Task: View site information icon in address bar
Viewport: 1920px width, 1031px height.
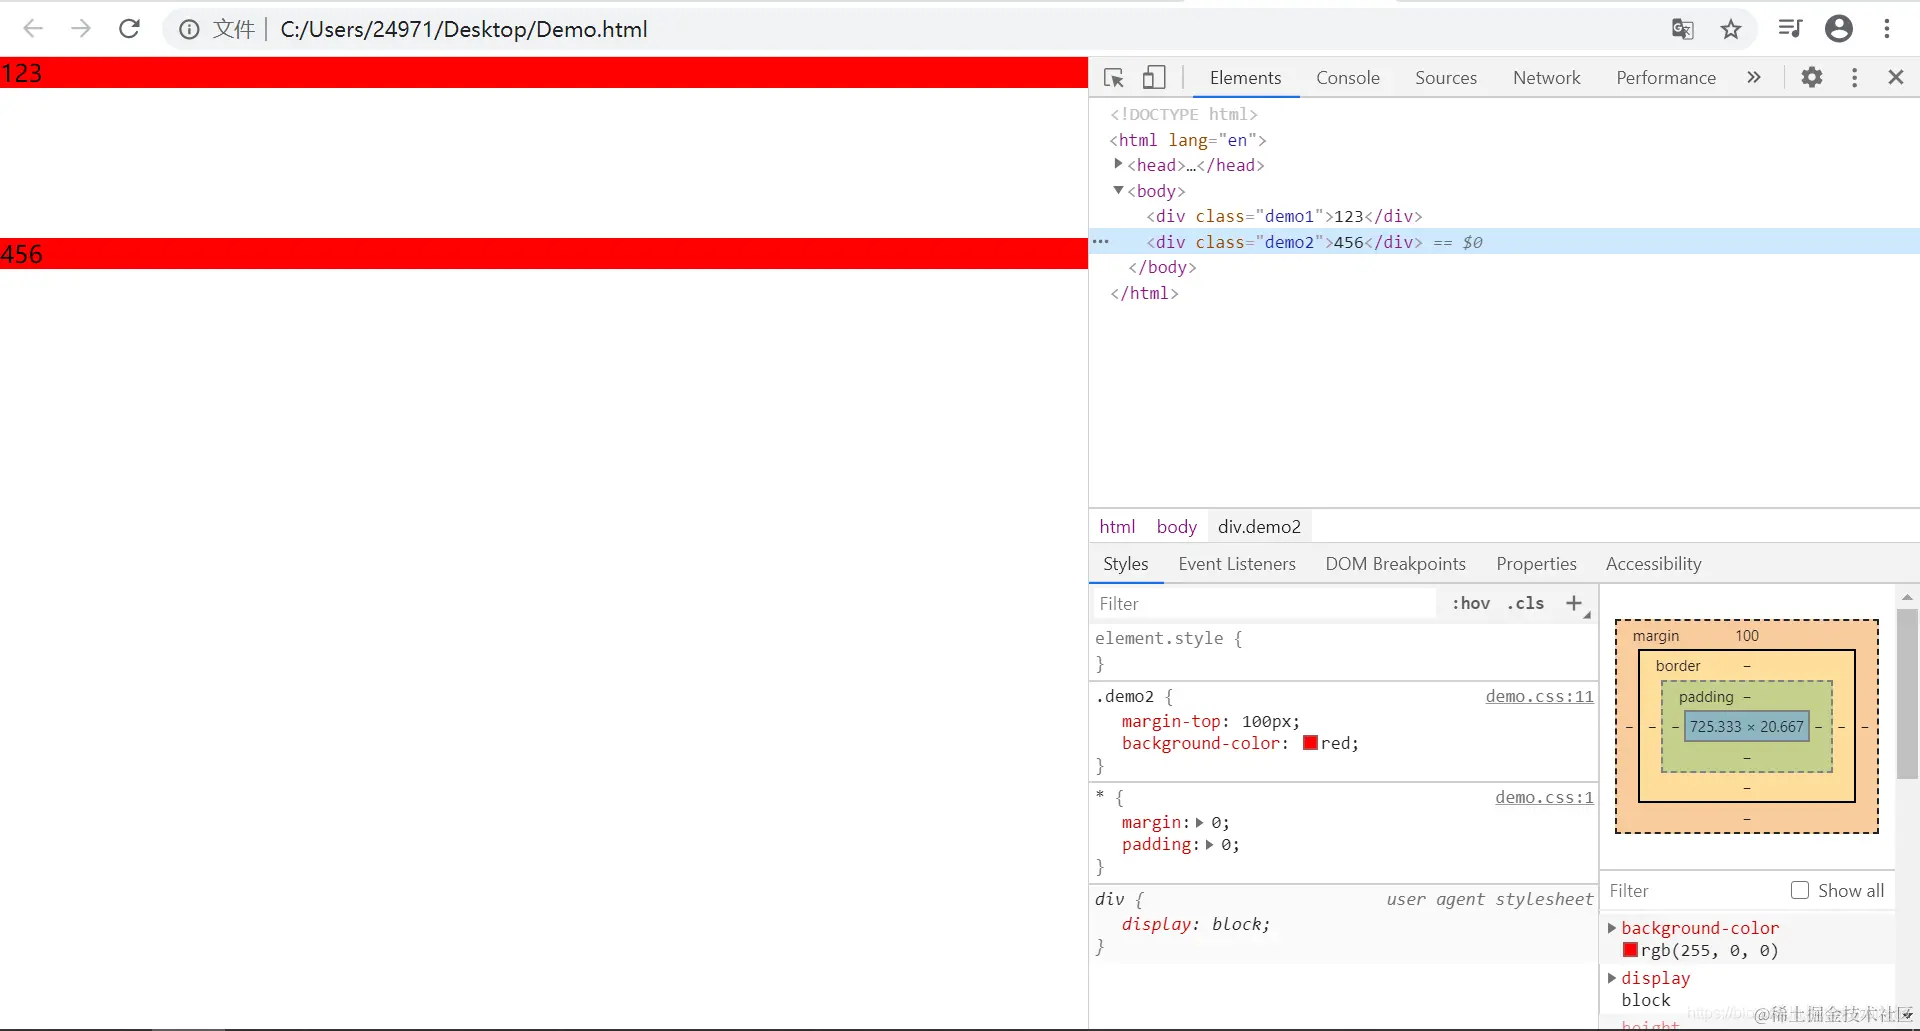Action: coord(189,30)
